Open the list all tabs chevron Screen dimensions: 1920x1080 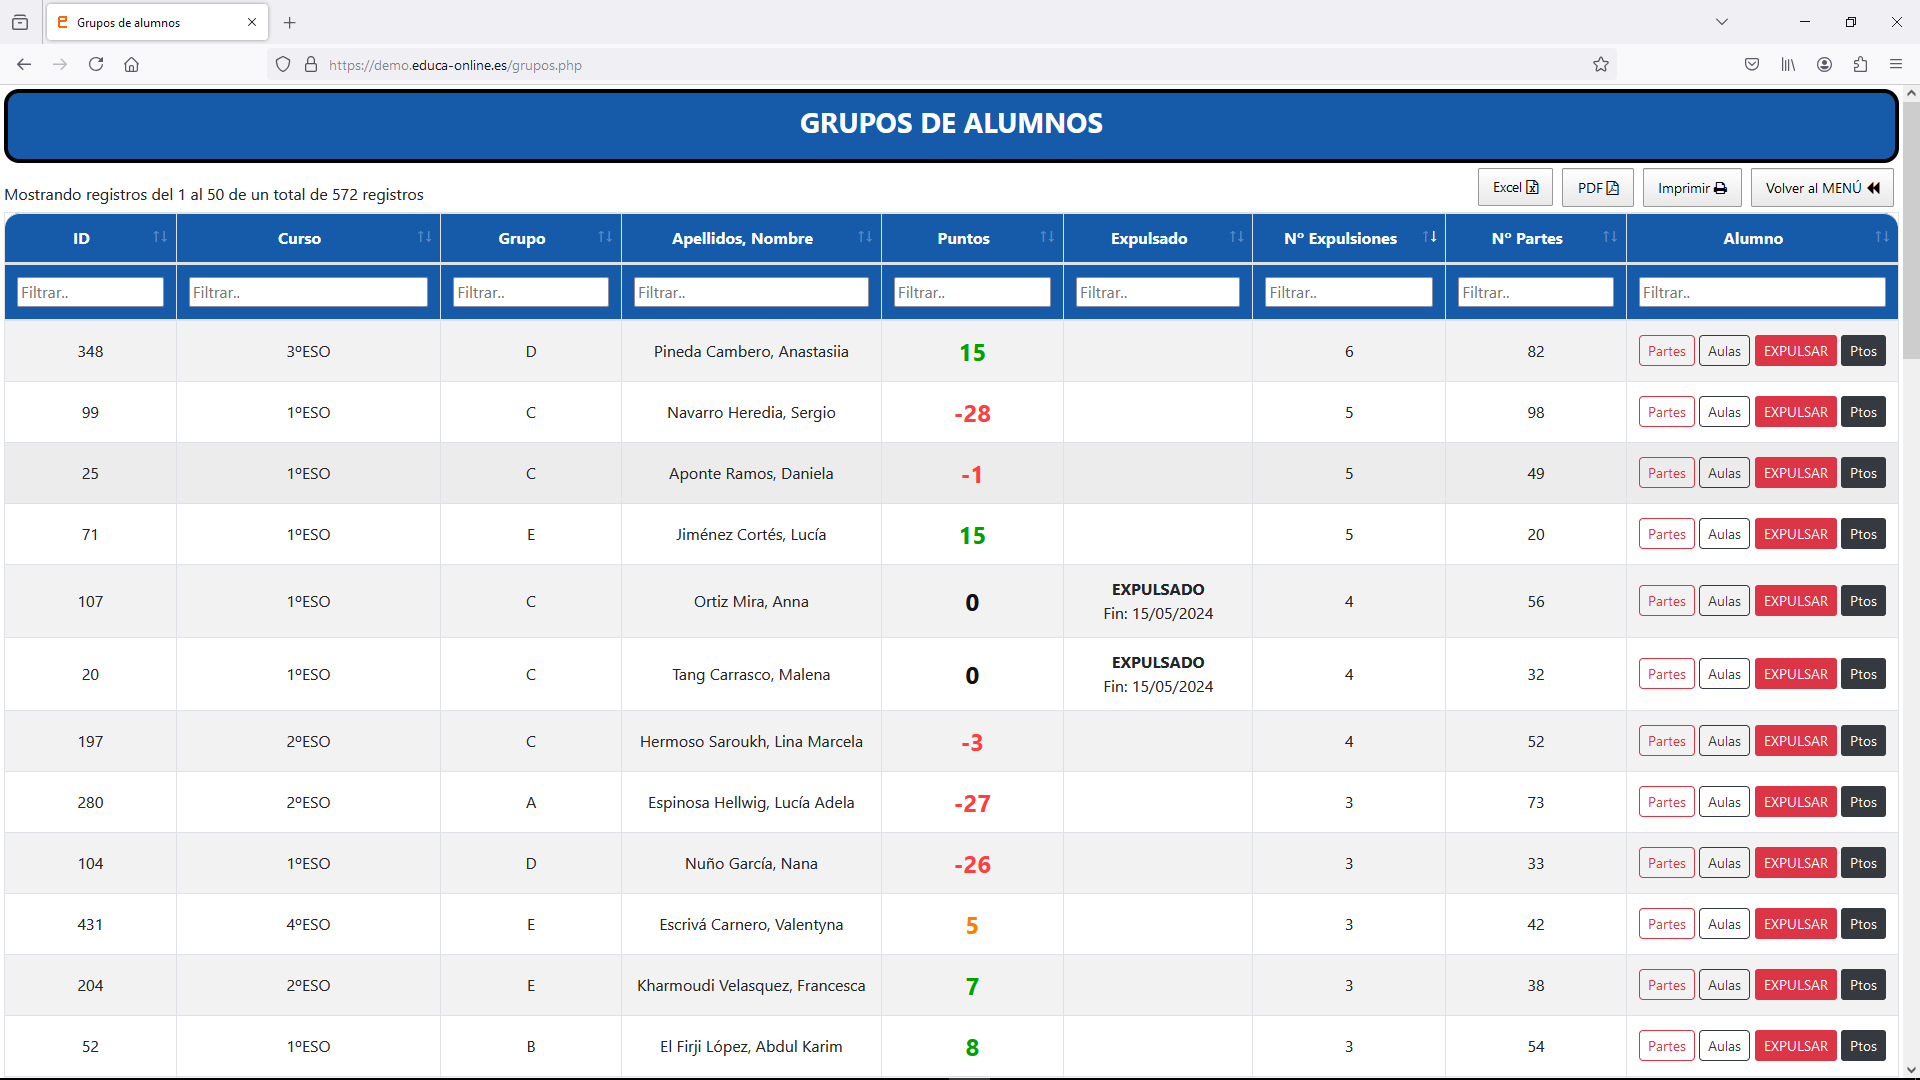pos(1722,22)
